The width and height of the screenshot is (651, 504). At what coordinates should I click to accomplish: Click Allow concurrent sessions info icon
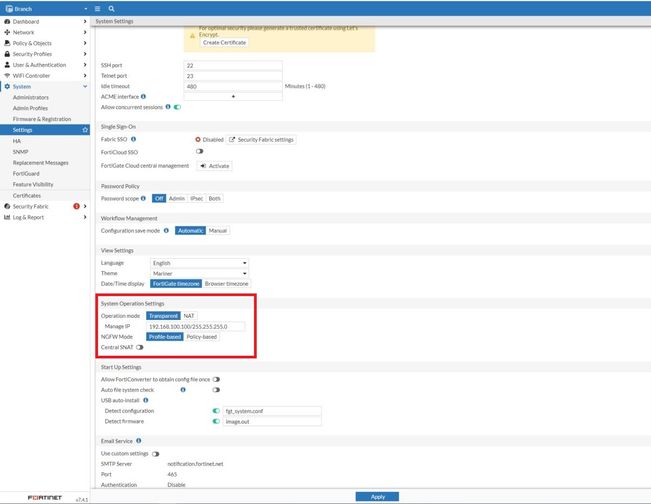coord(168,107)
